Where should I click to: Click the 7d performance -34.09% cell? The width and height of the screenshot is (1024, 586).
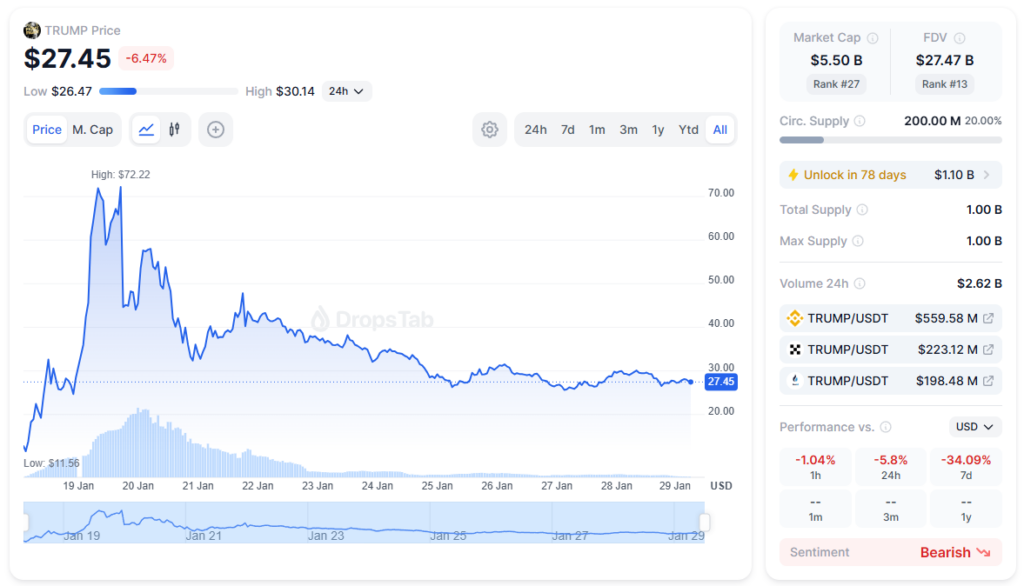click(x=966, y=467)
